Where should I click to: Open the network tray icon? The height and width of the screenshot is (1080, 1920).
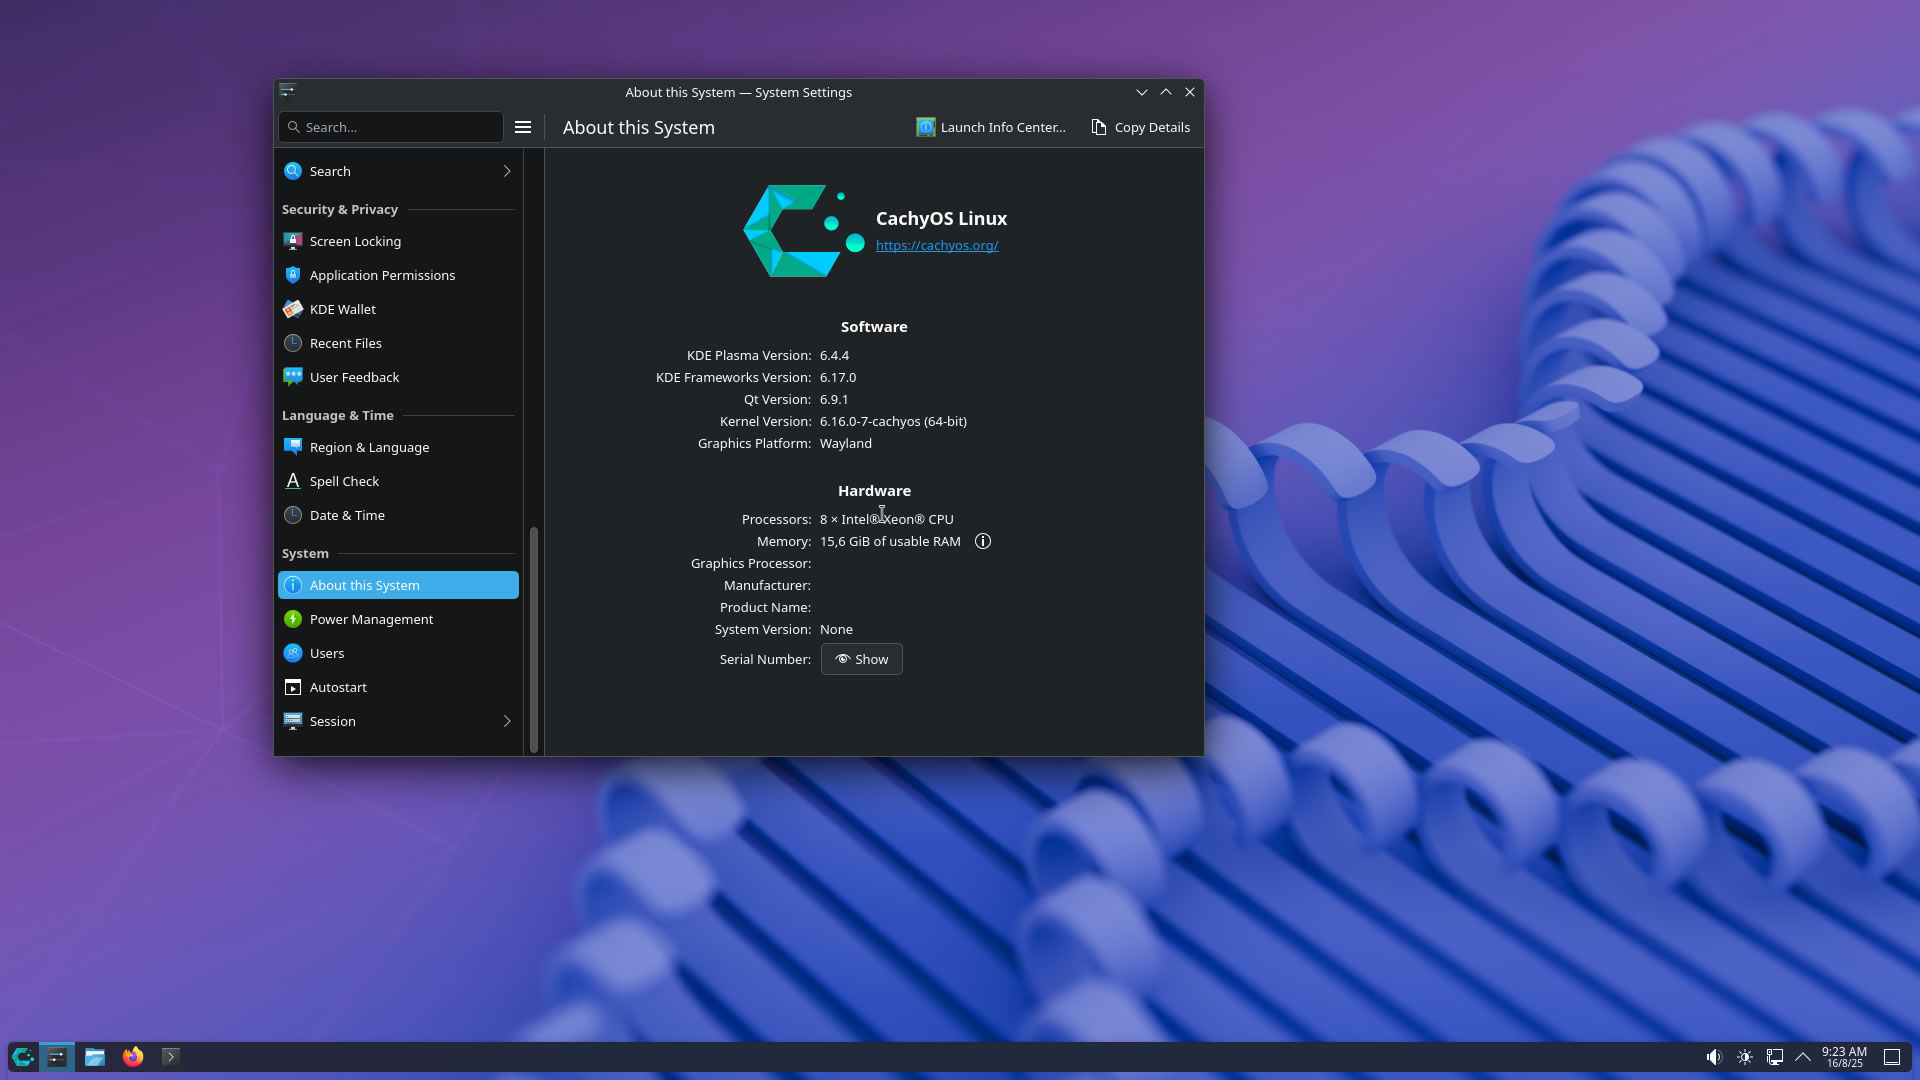click(x=1775, y=1057)
